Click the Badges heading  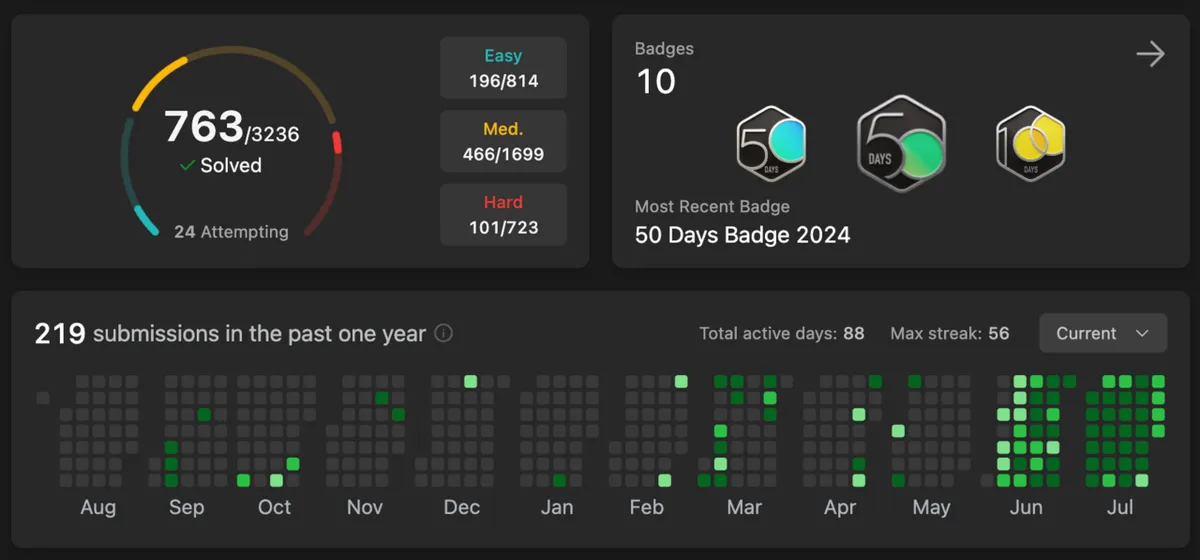[664, 48]
